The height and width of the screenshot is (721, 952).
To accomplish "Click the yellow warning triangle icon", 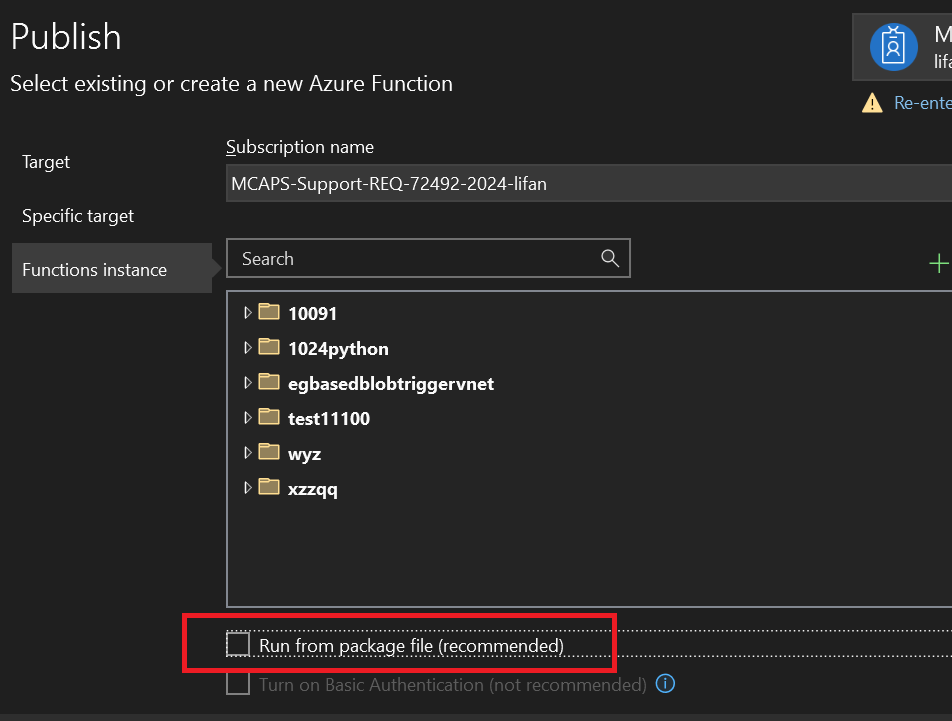I will tap(872, 103).
